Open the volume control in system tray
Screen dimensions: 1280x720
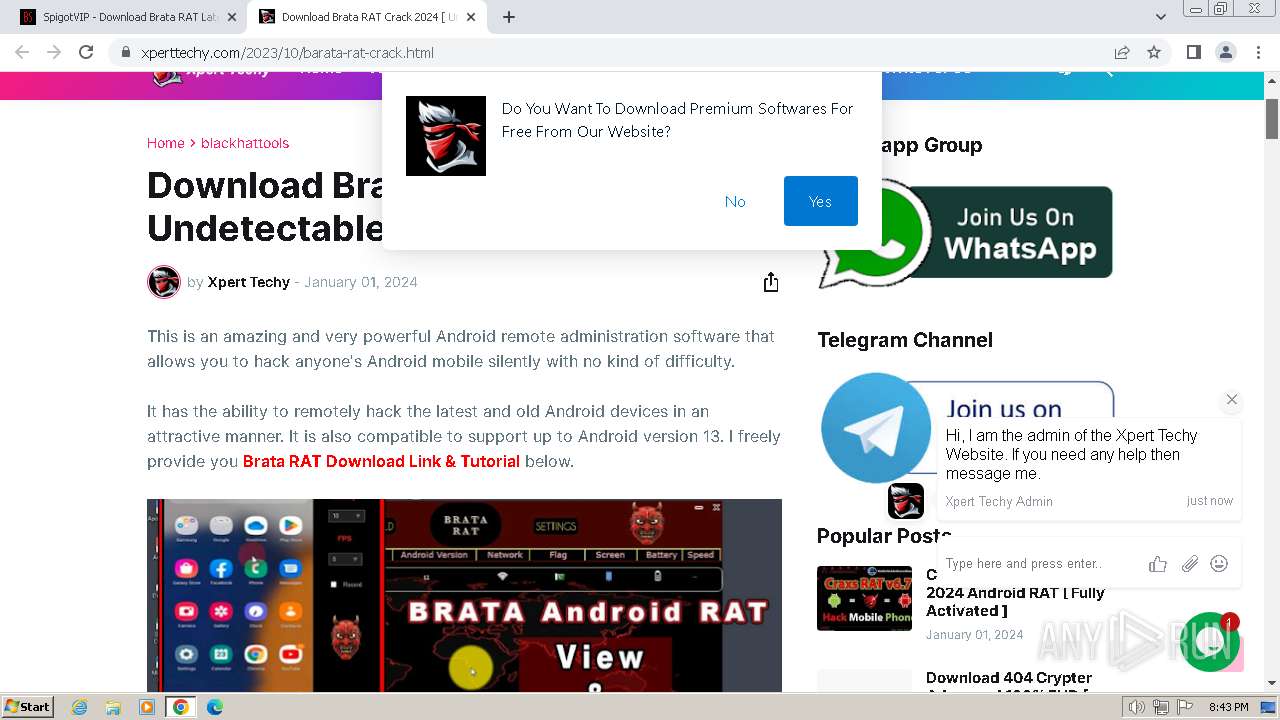1137,707
